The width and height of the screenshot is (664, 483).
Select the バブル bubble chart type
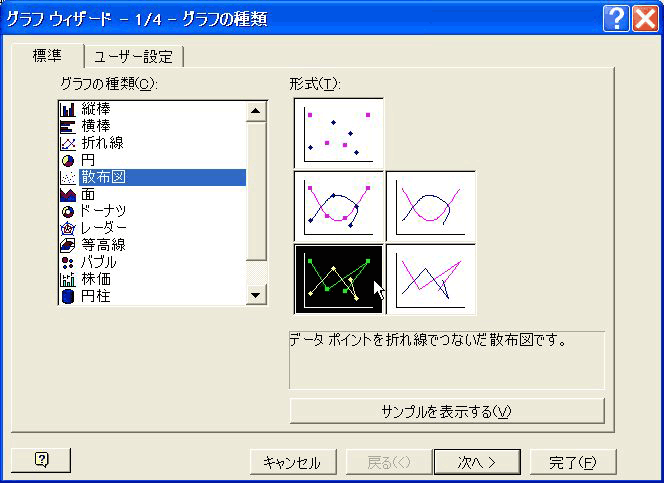pyautogui.click(x=99, y=262)
